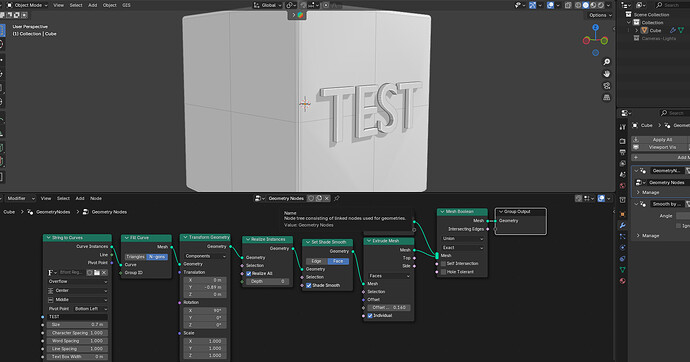Select rendered viewport shading mode
This screenshot has height=362, width=690.
pyautogui.click(x=601, y=5)
